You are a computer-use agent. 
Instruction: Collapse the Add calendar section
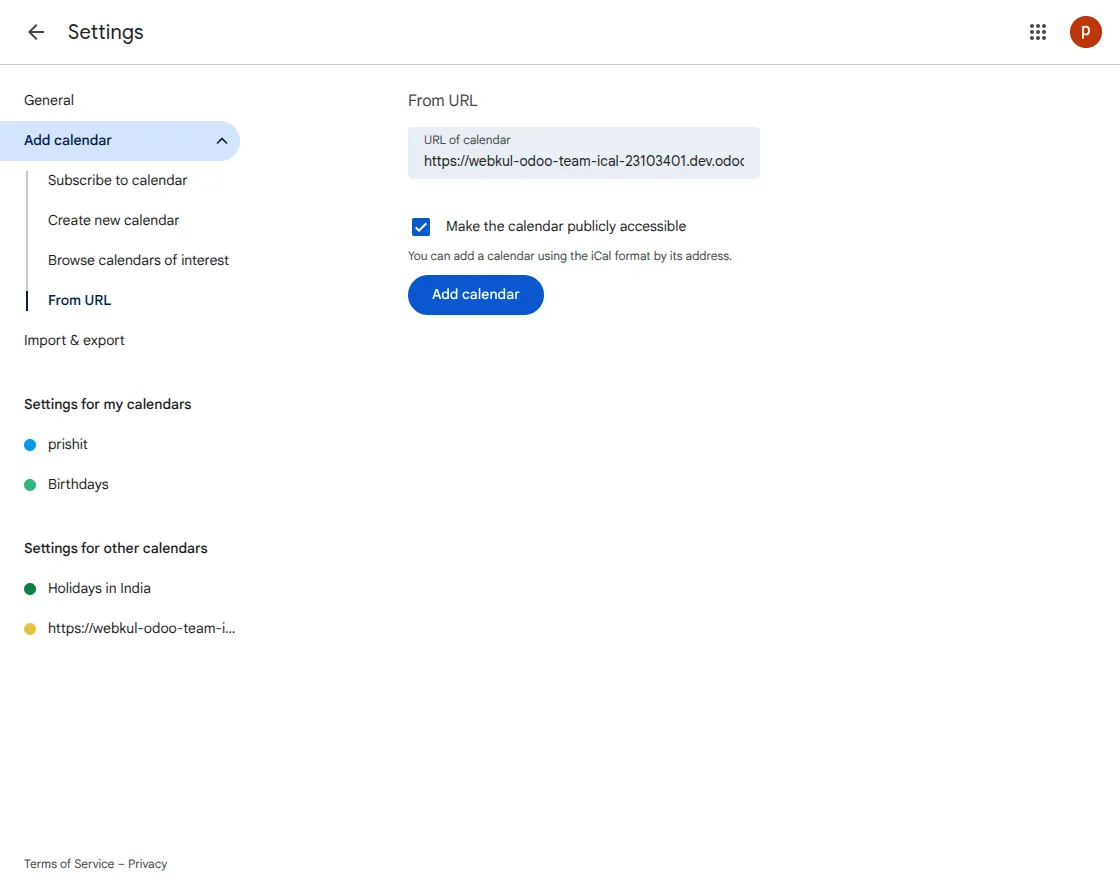(x=221, y=142)
